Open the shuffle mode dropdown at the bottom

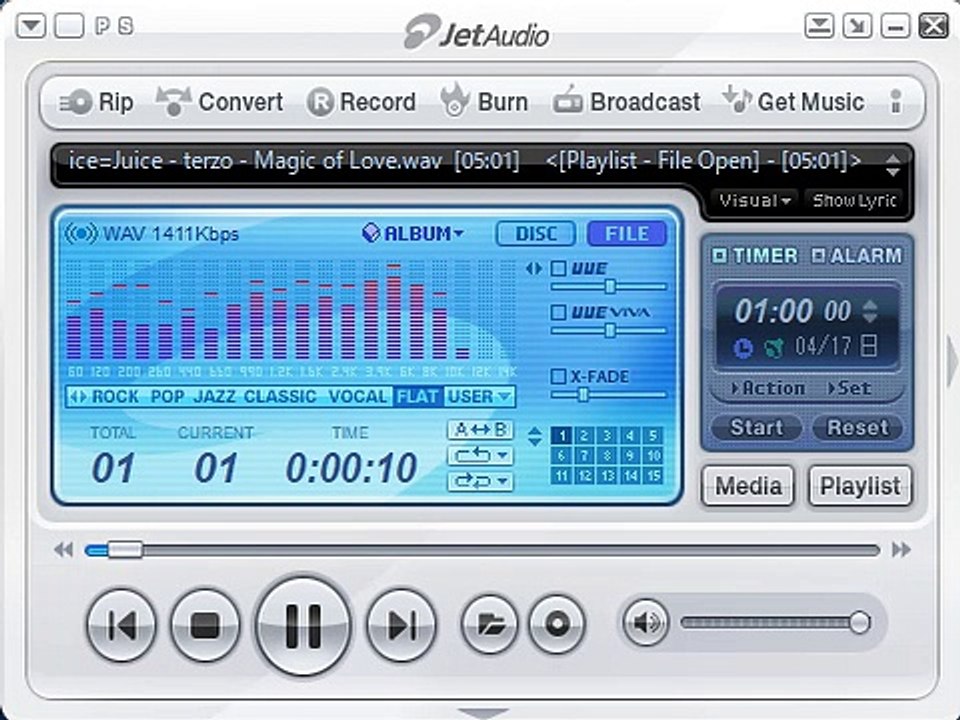481,481
